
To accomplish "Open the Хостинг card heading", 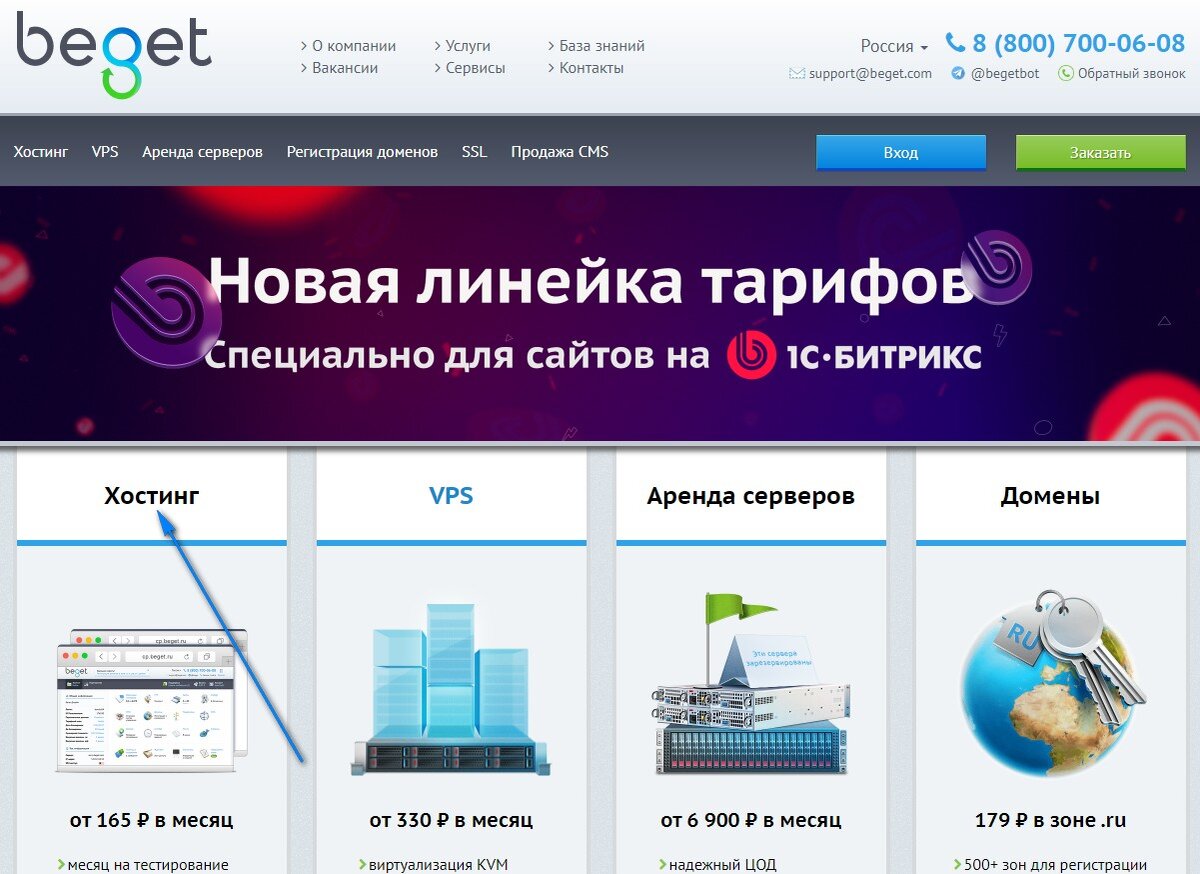I will 152,496.
